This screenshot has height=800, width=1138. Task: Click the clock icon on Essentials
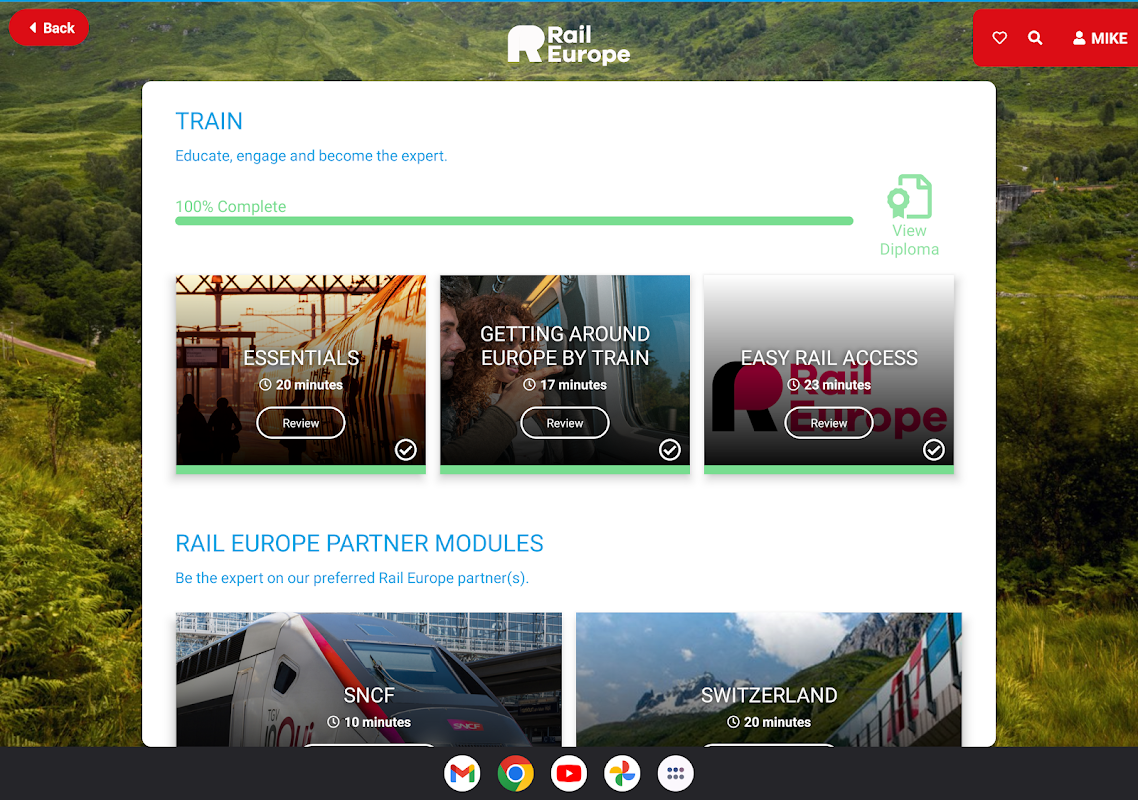point(266,385)
